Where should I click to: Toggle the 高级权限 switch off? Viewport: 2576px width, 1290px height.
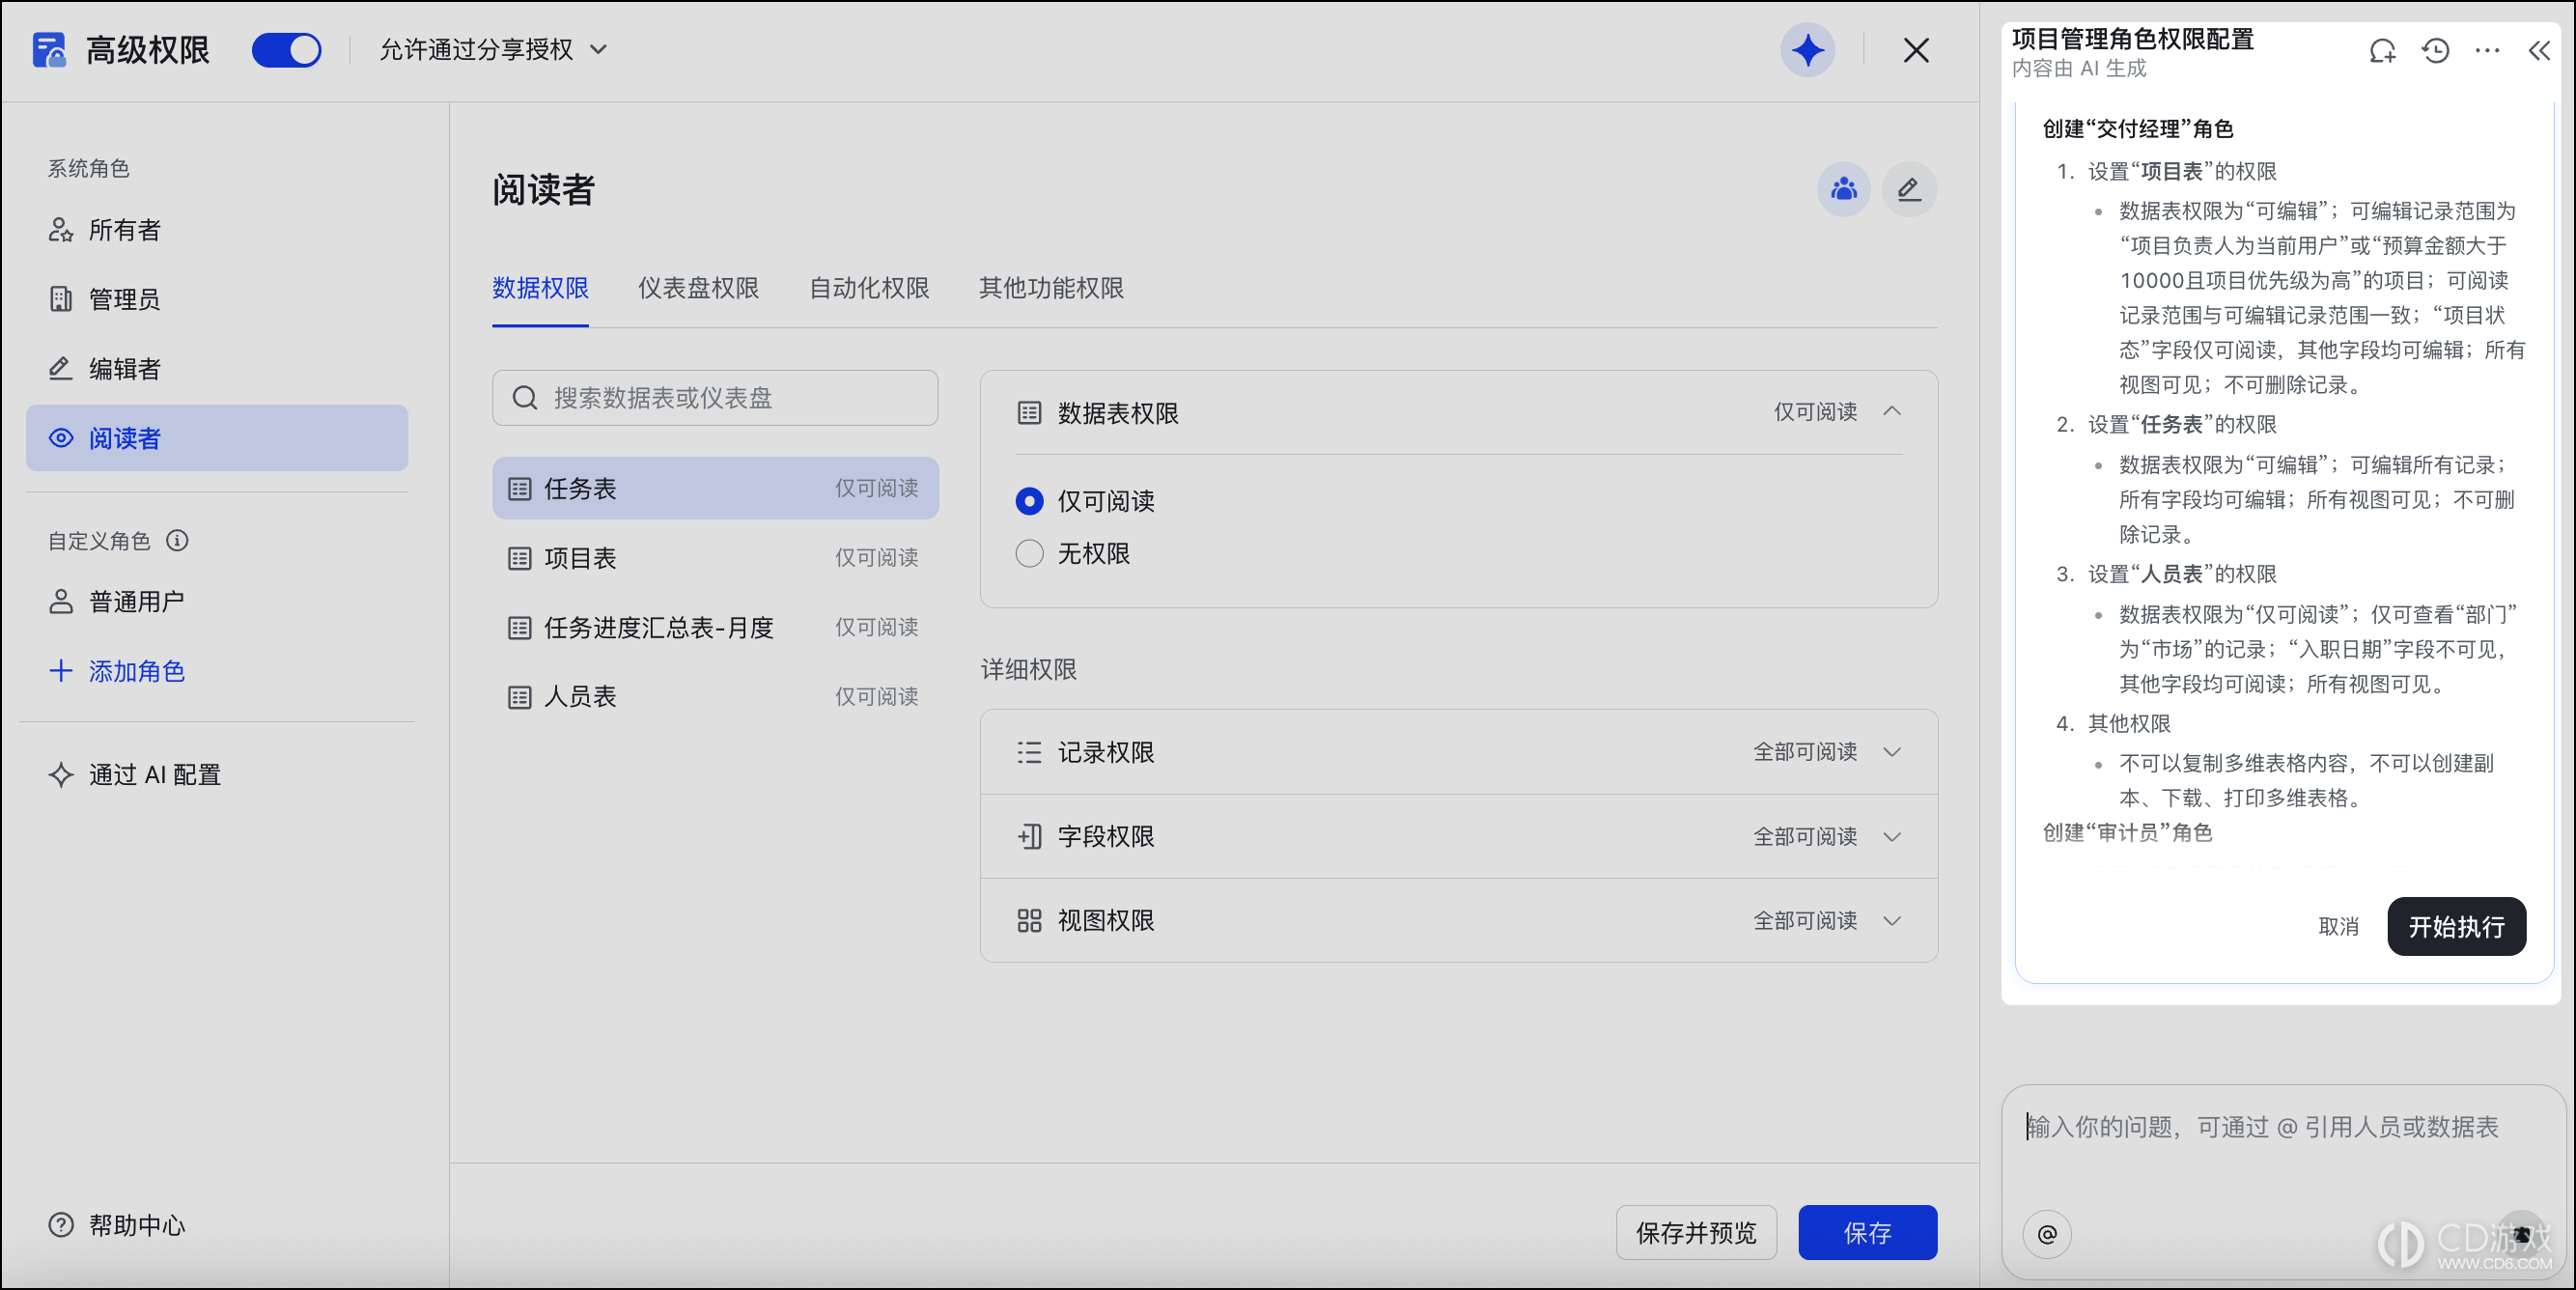pos(286,50)
